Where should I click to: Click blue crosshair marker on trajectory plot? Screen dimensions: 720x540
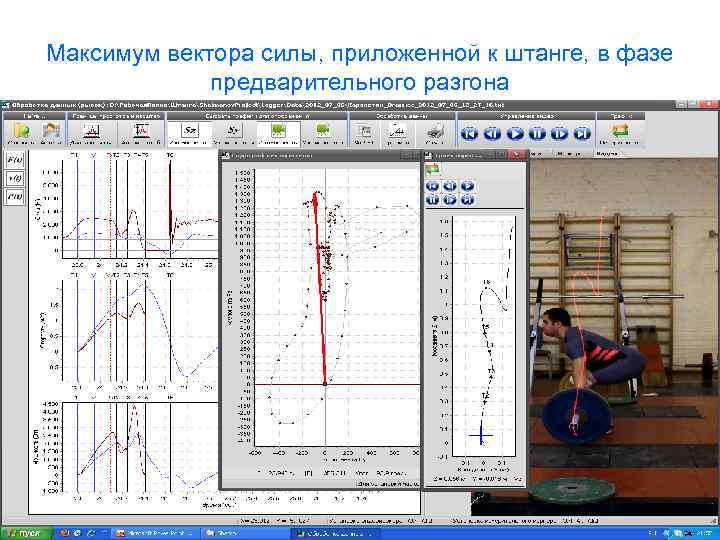[x=480, y=435]
